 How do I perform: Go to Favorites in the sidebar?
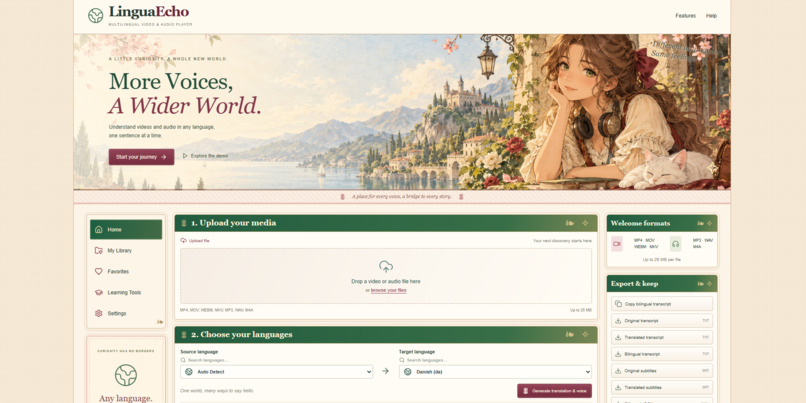[126, 271]
